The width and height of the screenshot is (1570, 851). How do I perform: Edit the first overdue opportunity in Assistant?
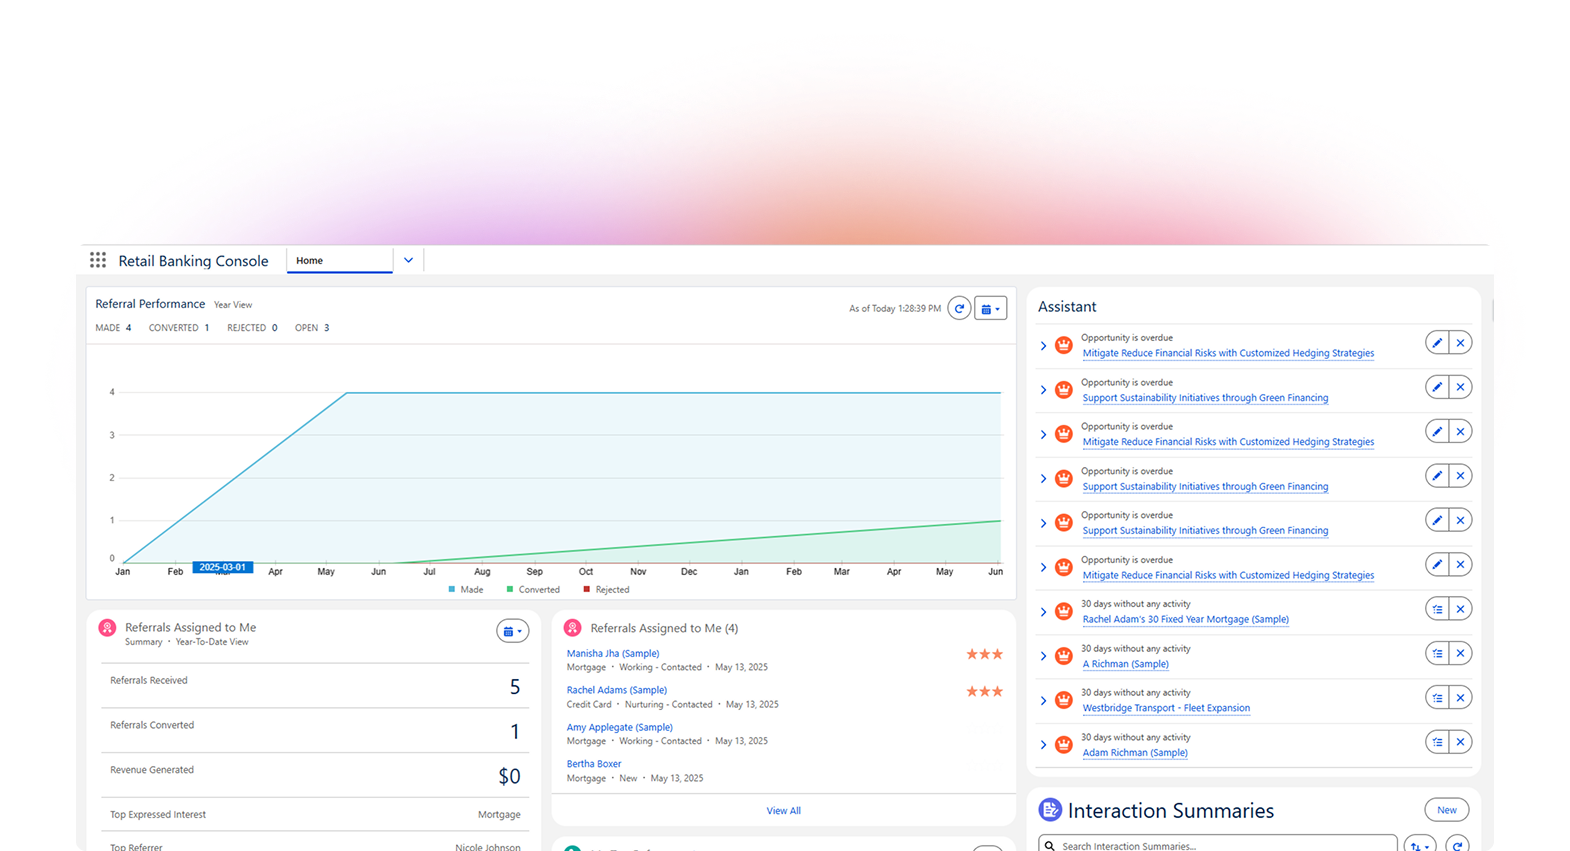click(1437, 343)
